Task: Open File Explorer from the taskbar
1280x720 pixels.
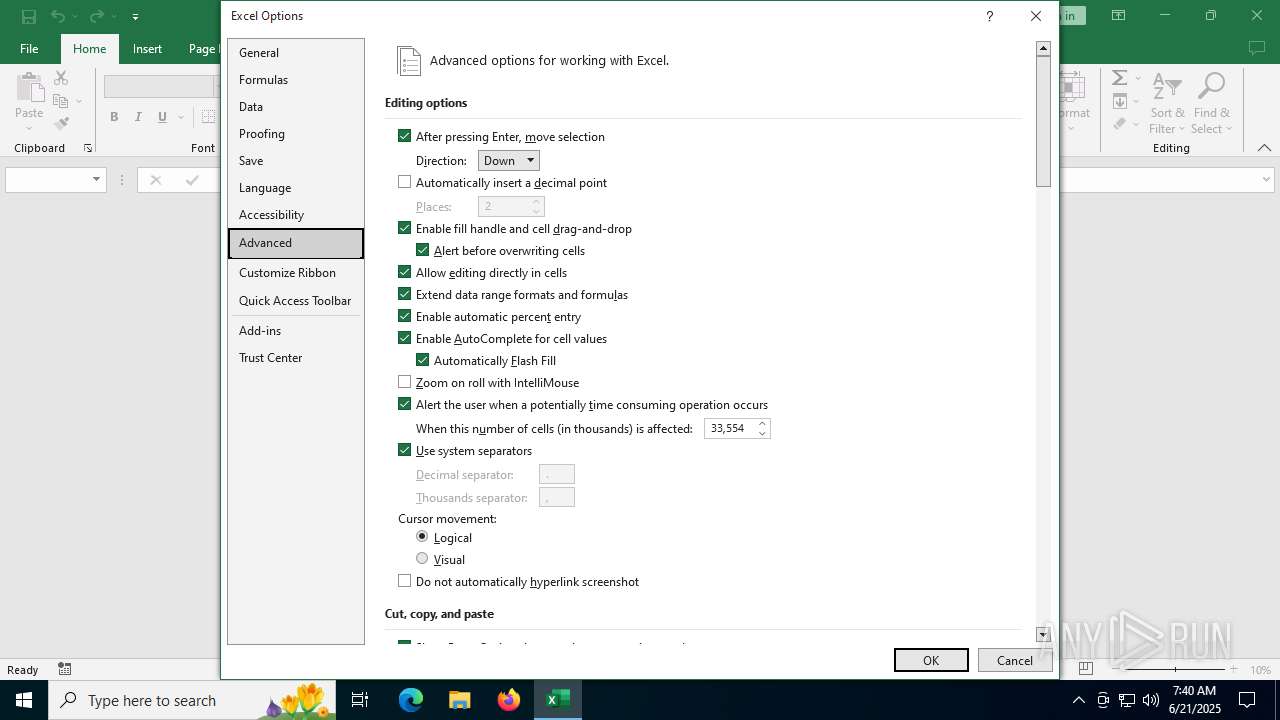Action: pyautogui.click(x=459, y=700)
